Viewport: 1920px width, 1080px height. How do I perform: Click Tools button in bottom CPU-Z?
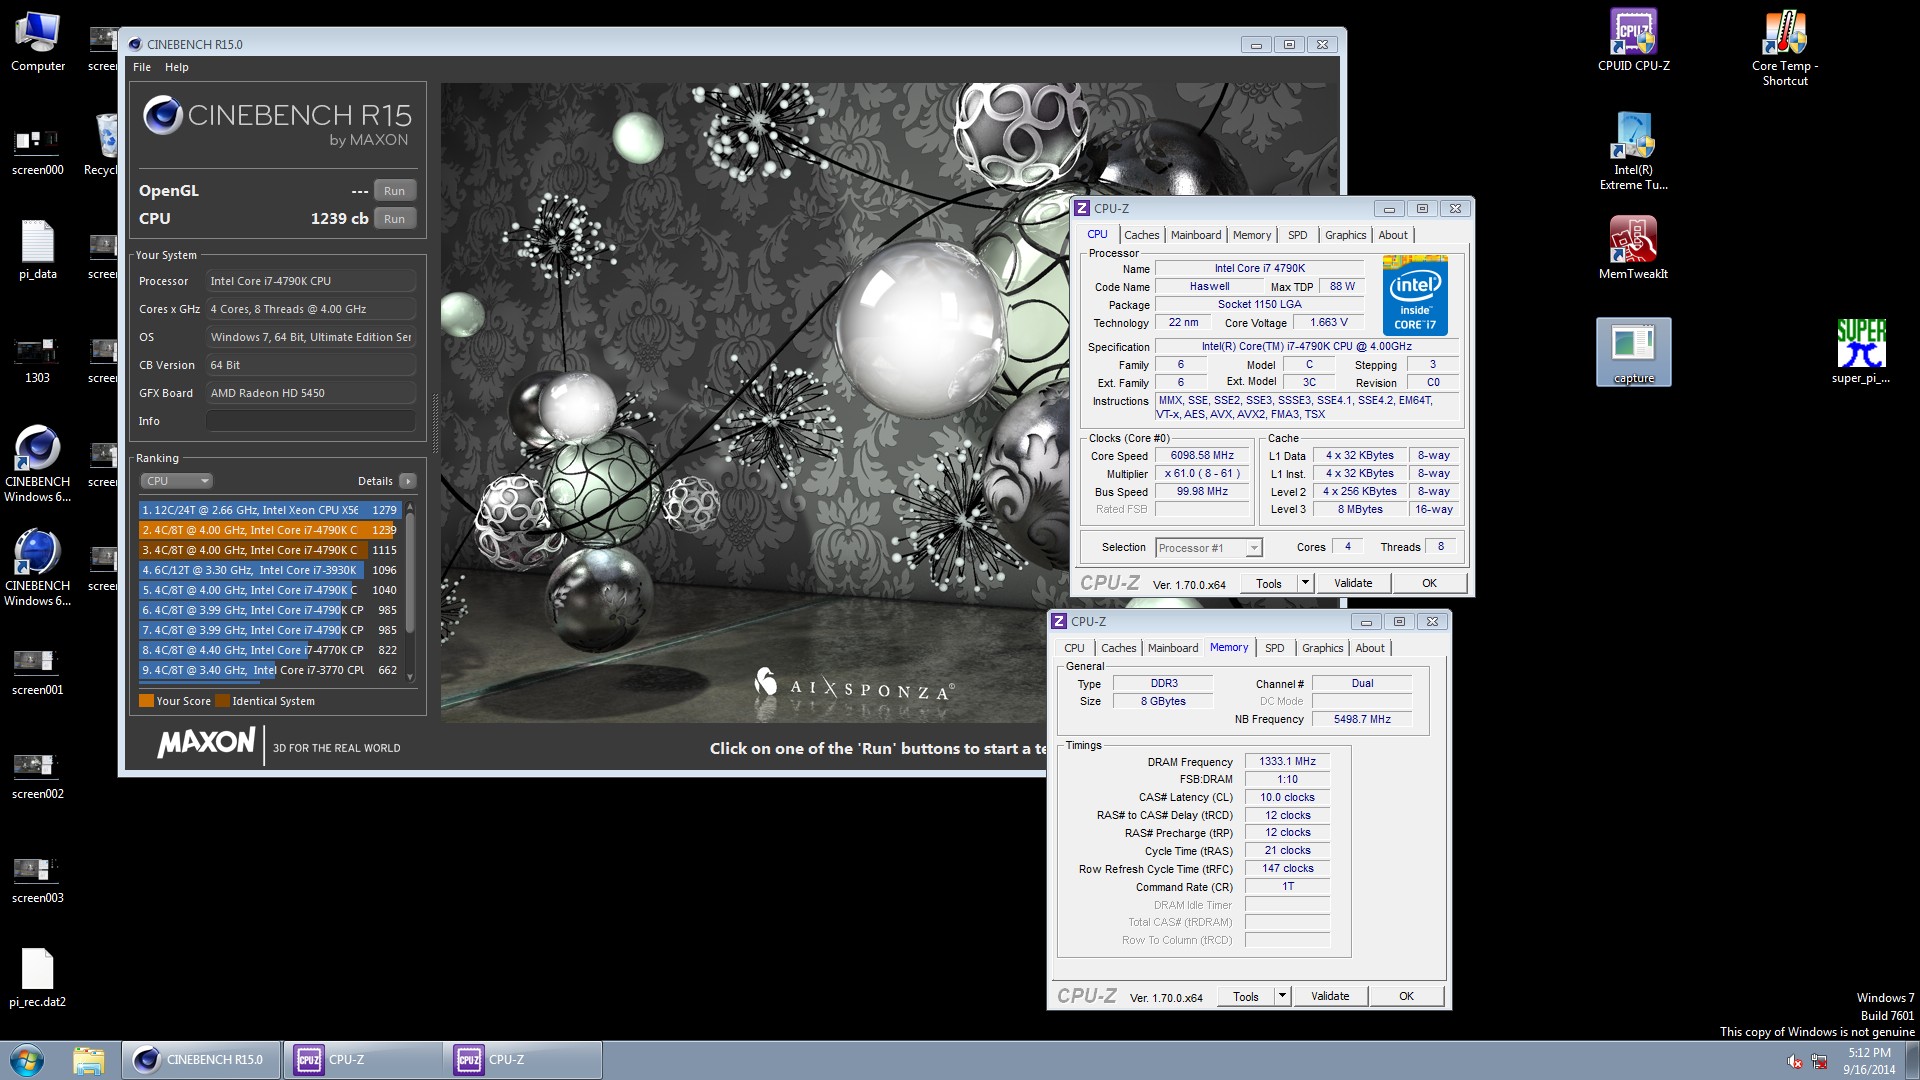point(1246,996)
